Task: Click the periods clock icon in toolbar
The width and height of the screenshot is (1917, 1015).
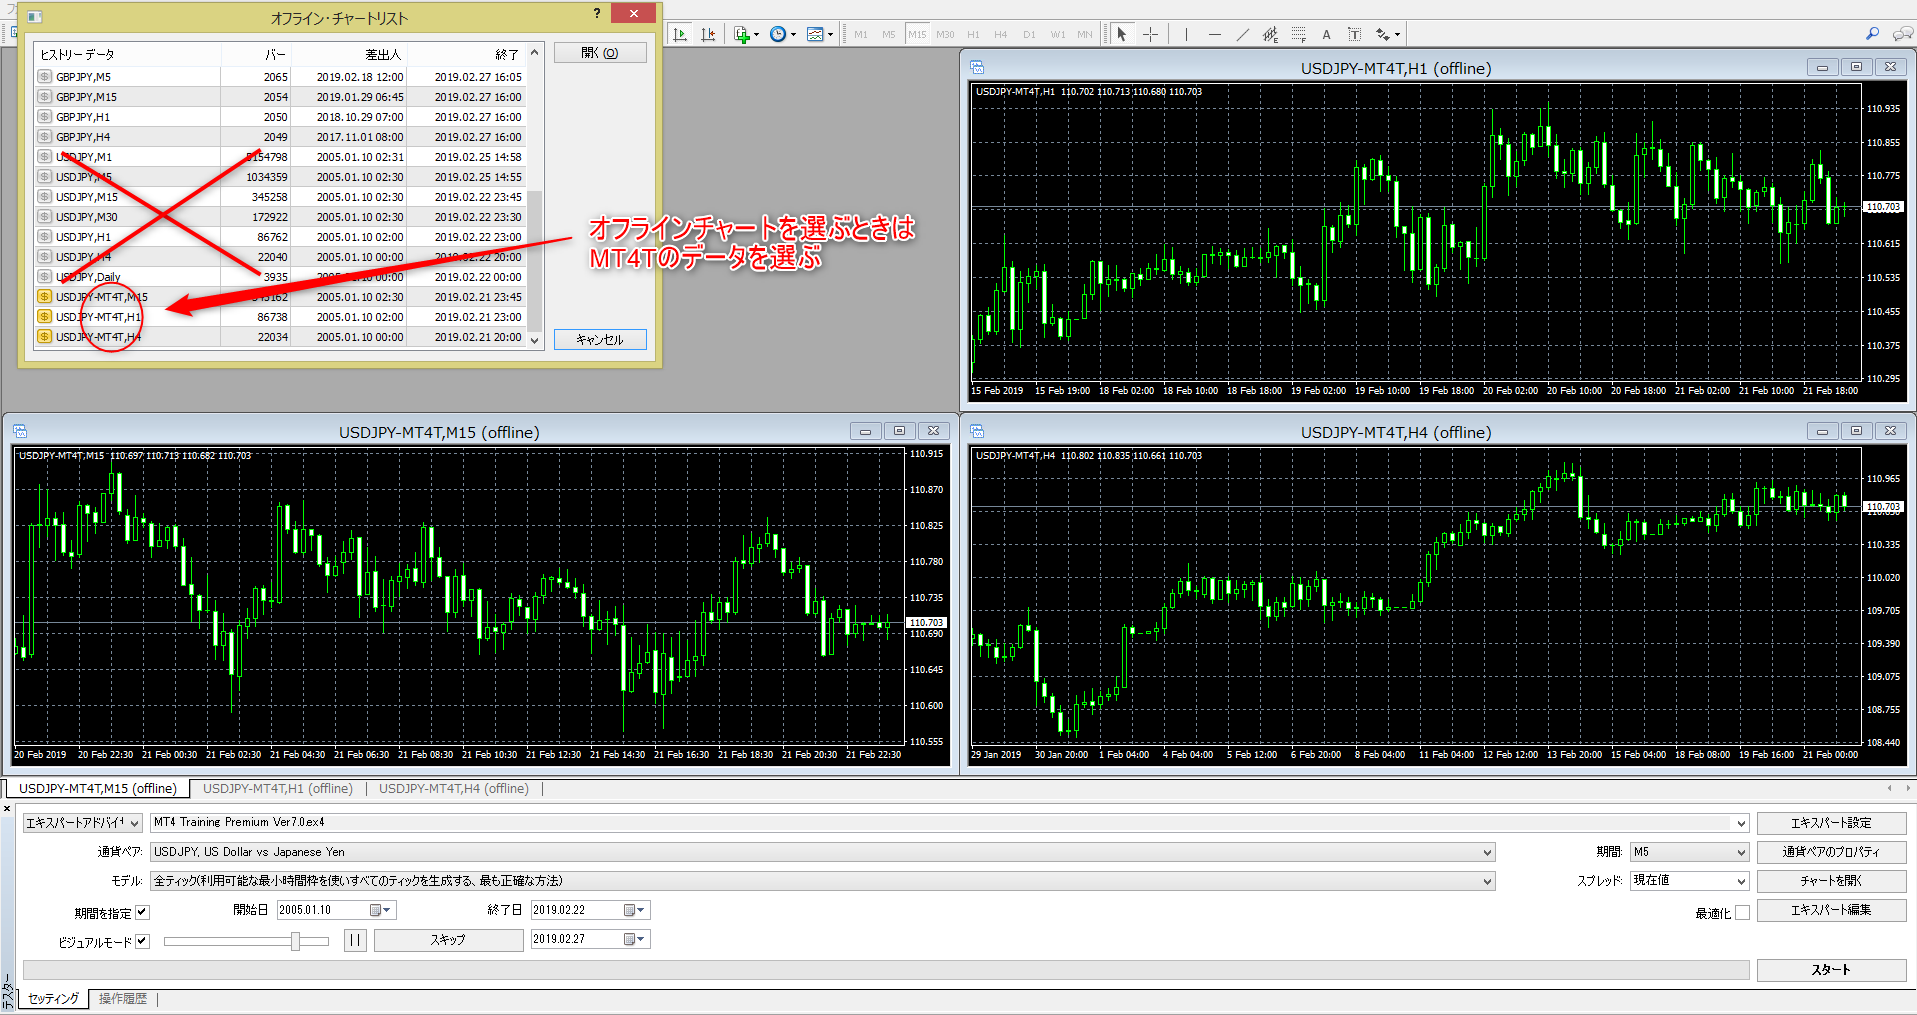Action: click(x=777, y=34)
